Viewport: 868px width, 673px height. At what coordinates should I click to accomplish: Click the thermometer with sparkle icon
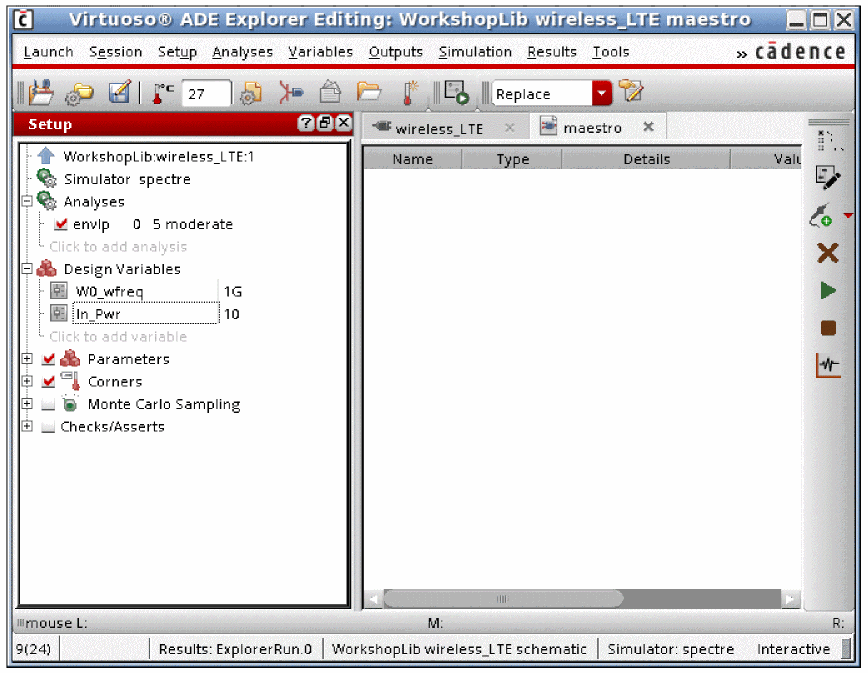pyautogui.click(x=410, y=92)
